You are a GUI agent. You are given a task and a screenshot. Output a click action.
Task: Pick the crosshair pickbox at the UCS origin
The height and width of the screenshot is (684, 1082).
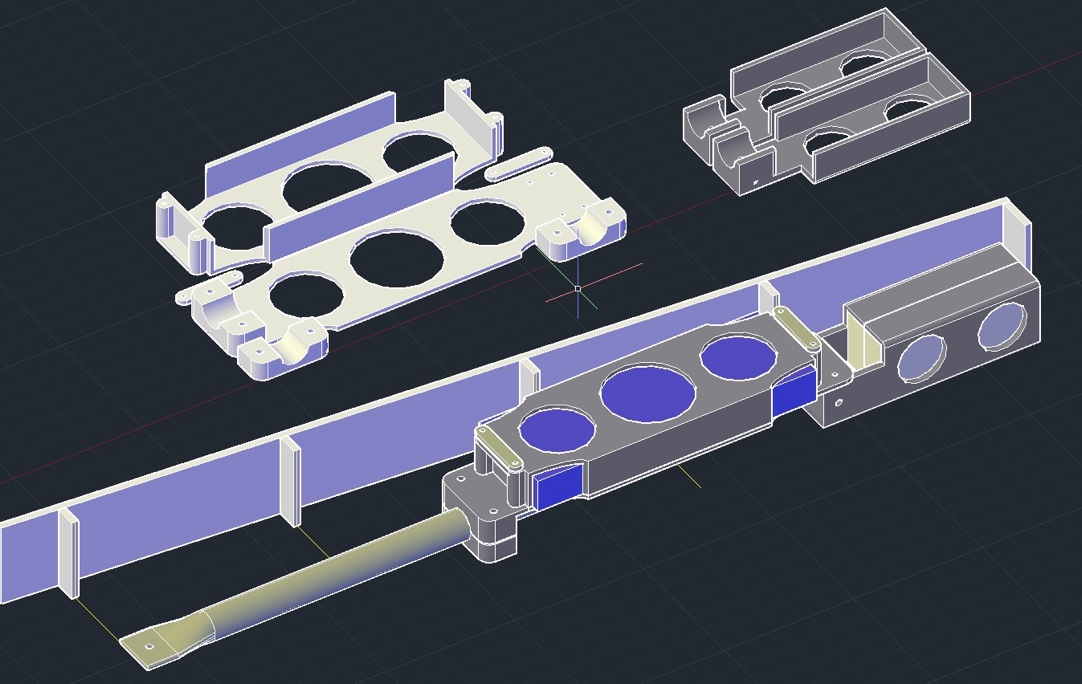tap(578, 289)
